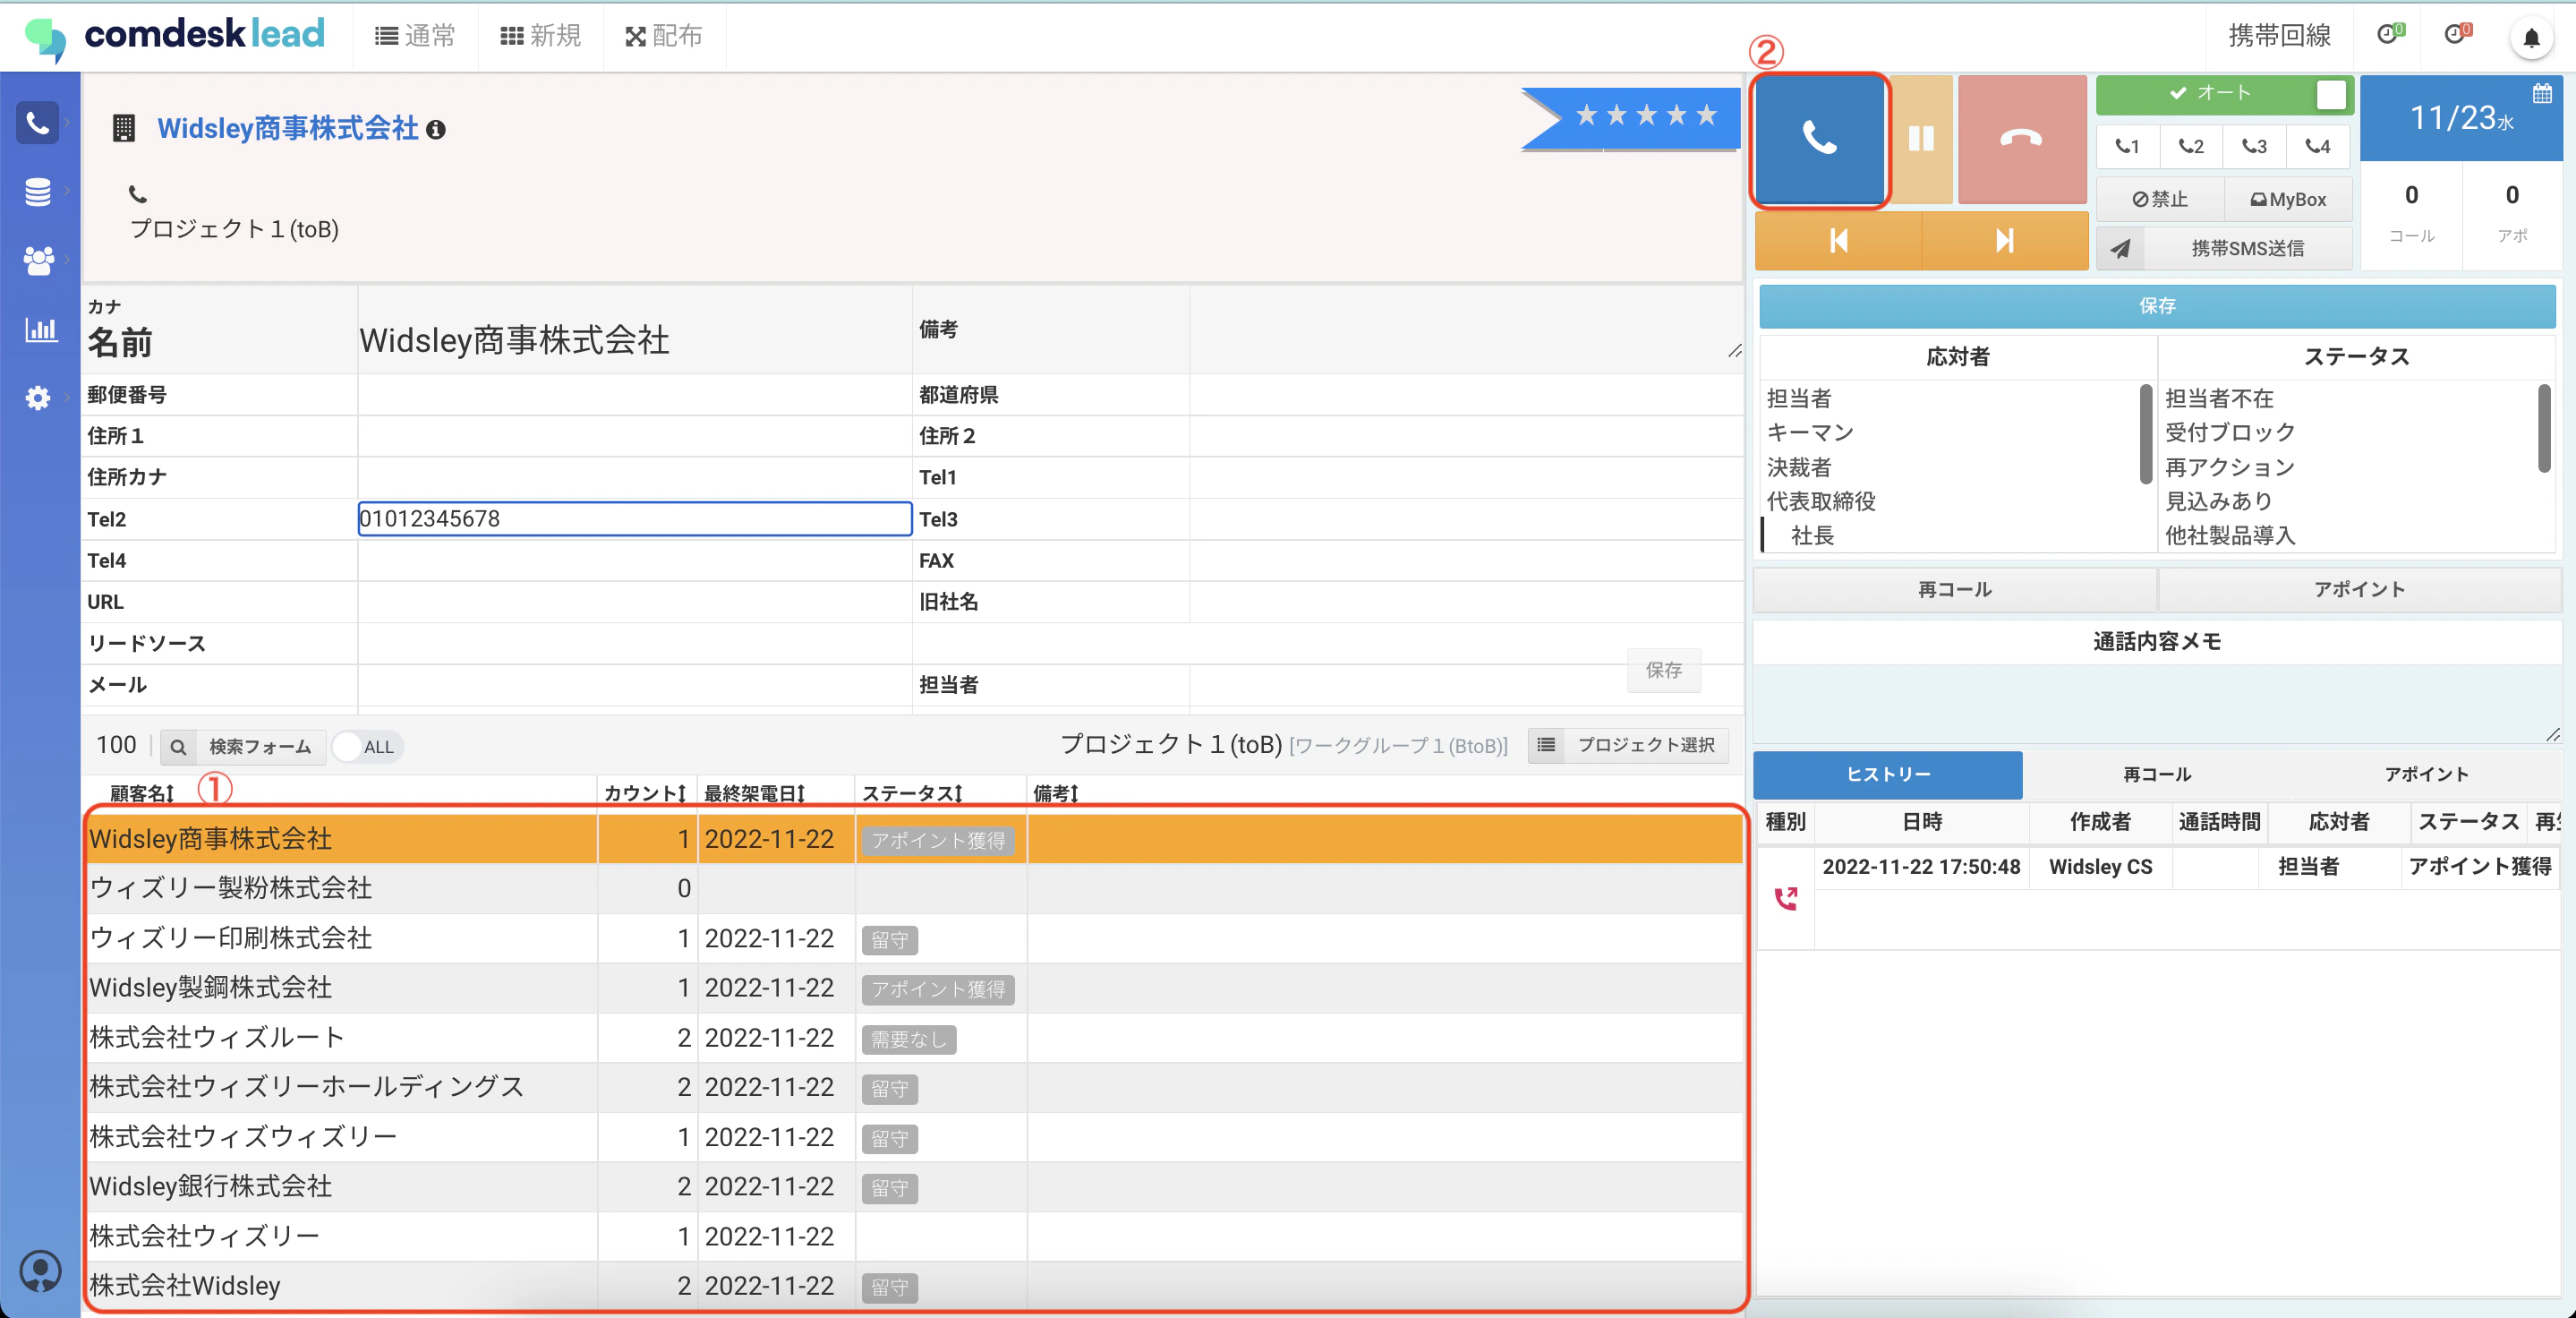The image size is (2576, 1318).
Task: Click the ステータス list scrollbar
Action: 2544,429
